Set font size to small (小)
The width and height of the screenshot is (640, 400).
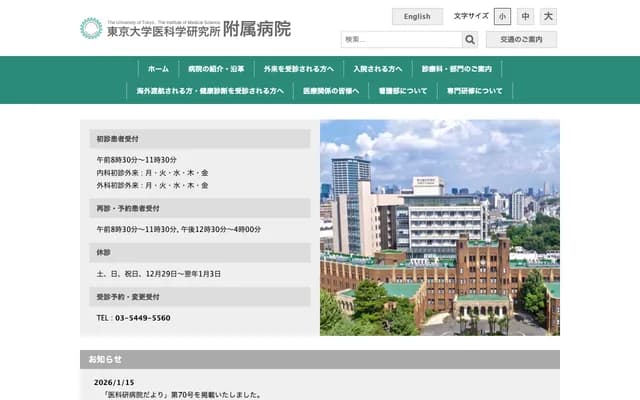(x=502, y=17)
